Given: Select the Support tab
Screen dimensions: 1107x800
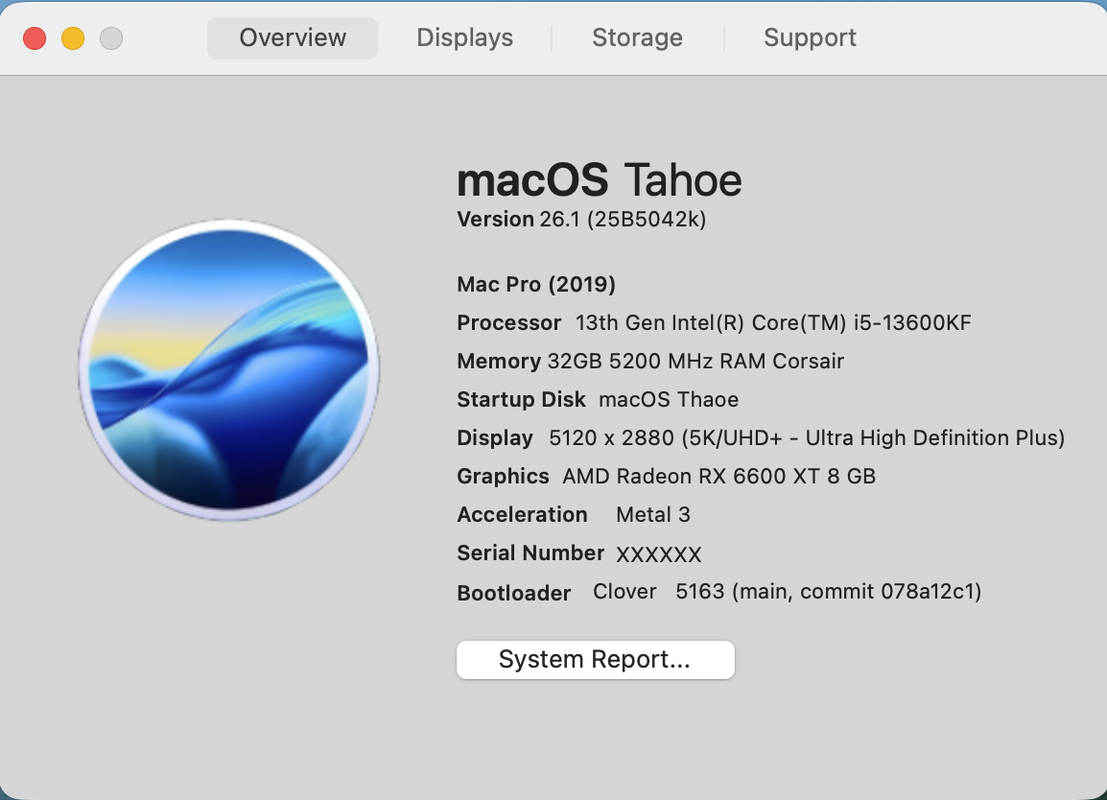Looking at the screenshot, I should 810,37.
